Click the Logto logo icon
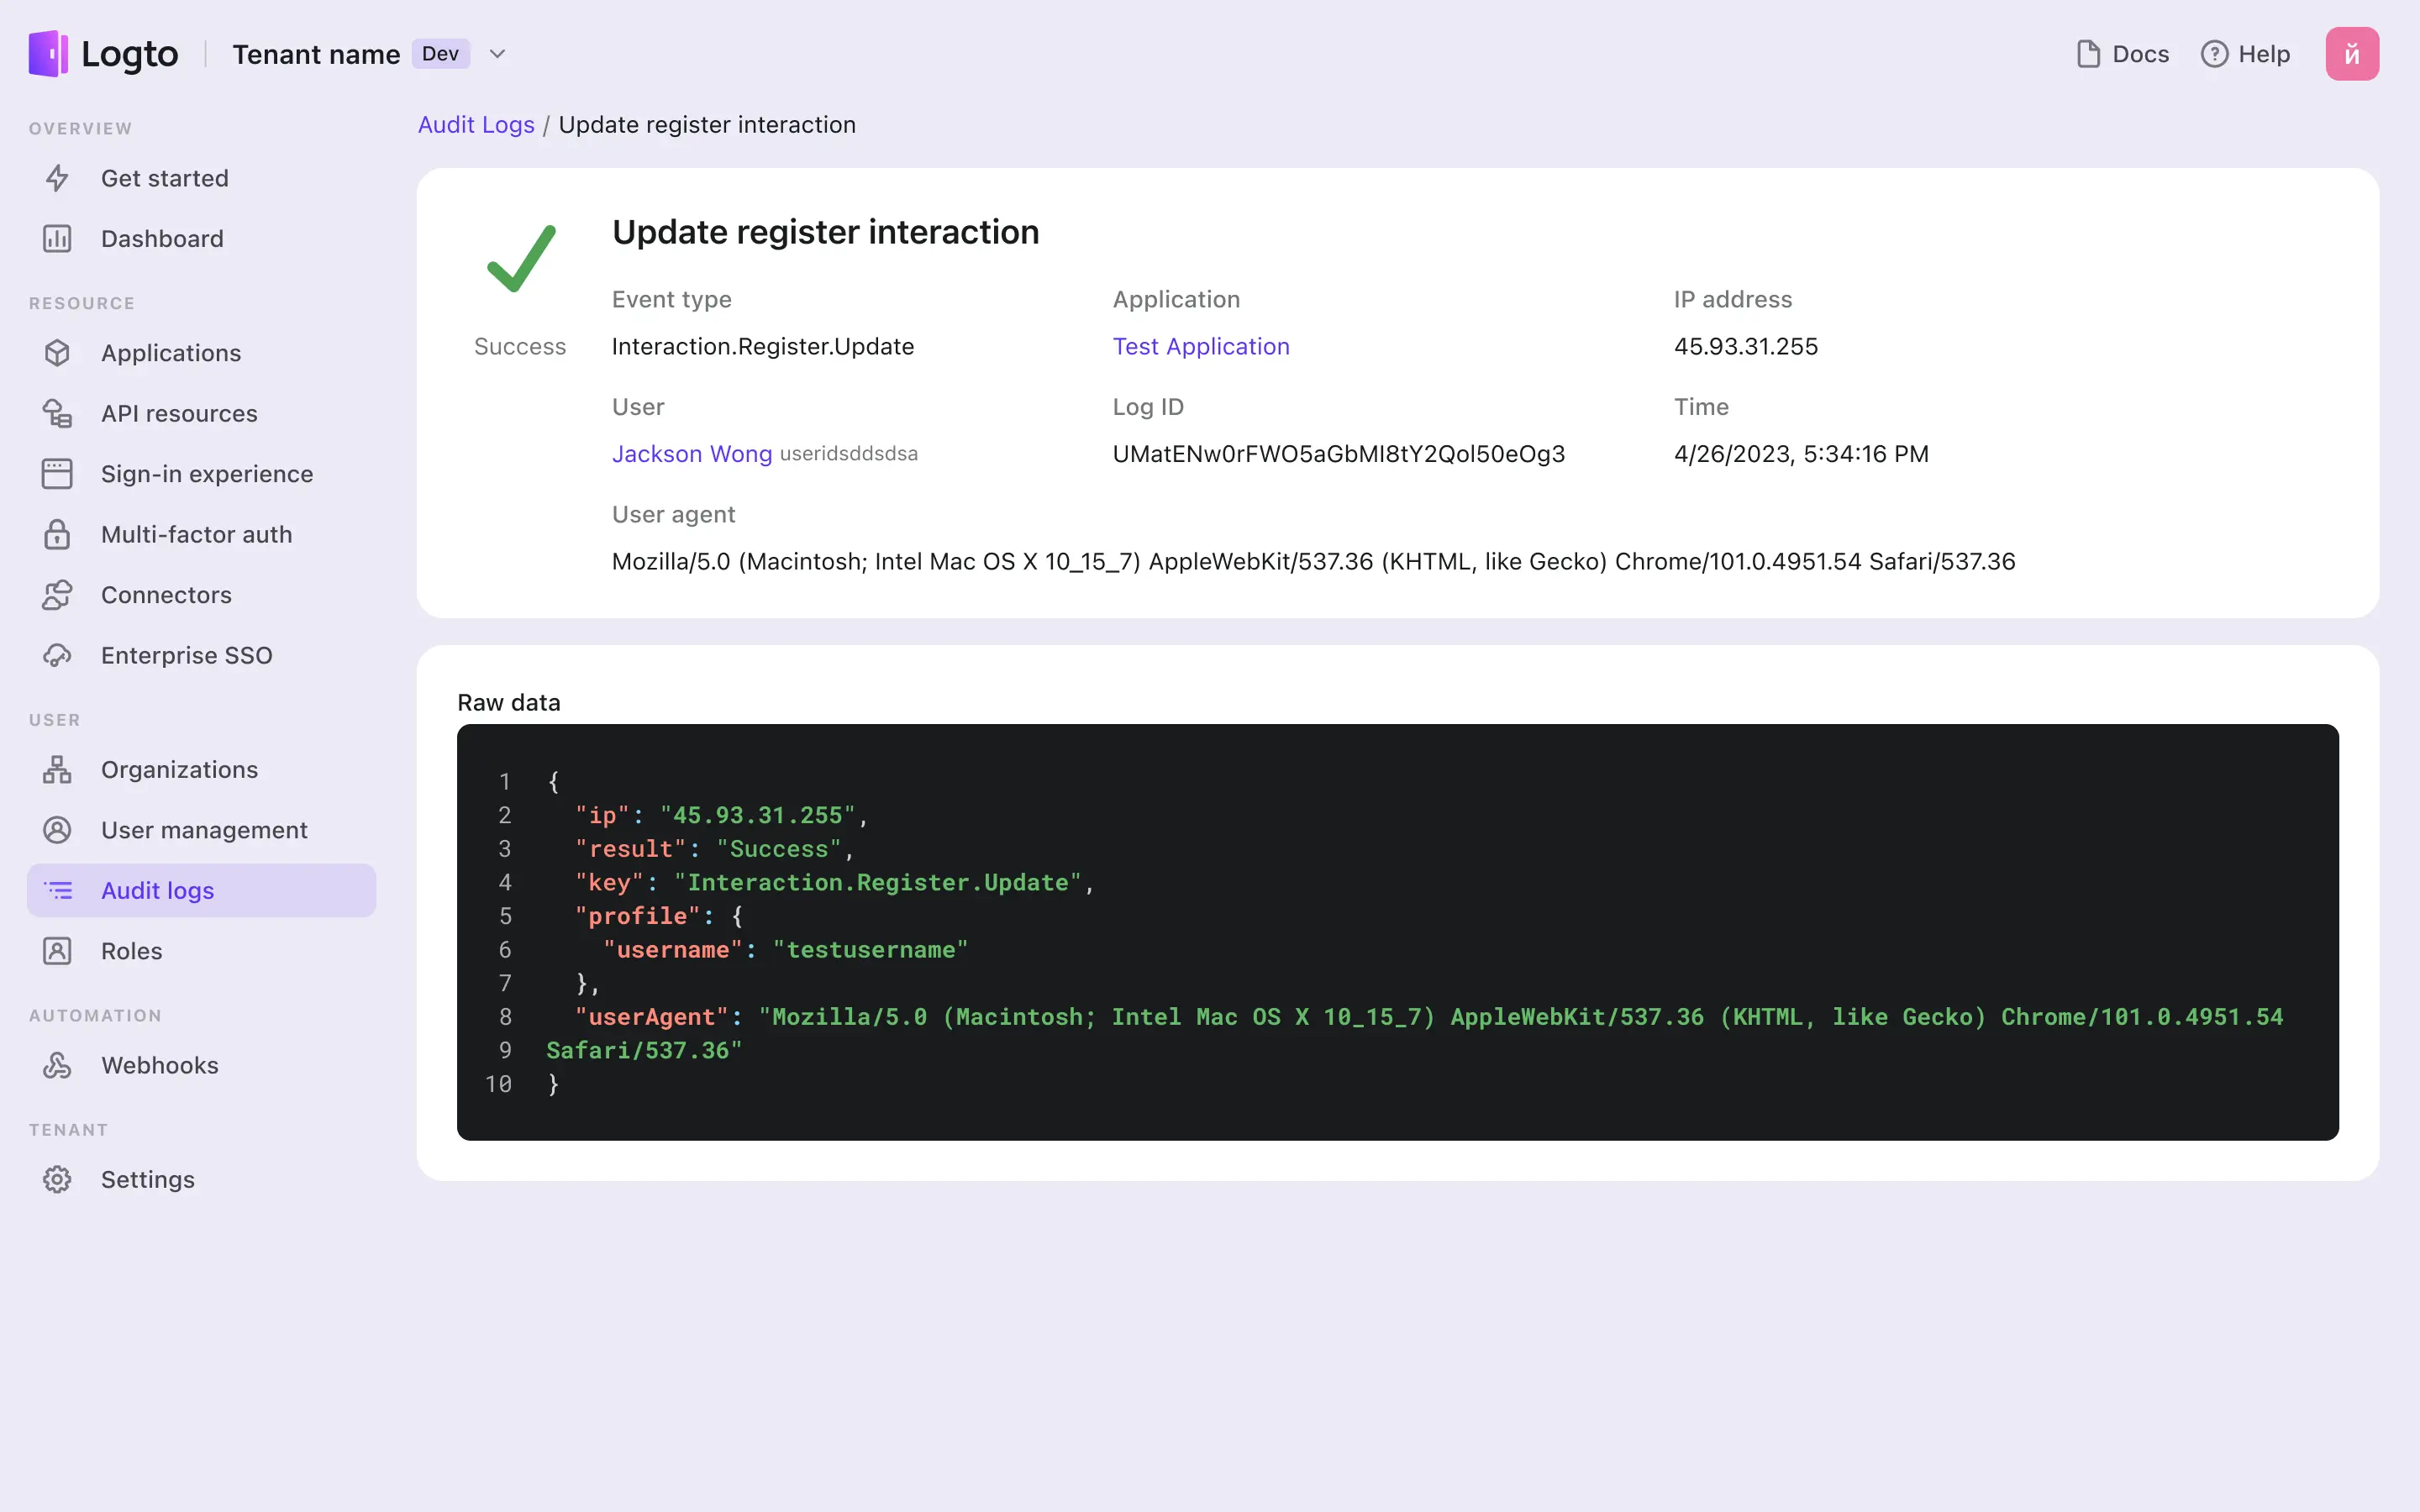Screen dimensions: 2420x1512 (47, 52)
